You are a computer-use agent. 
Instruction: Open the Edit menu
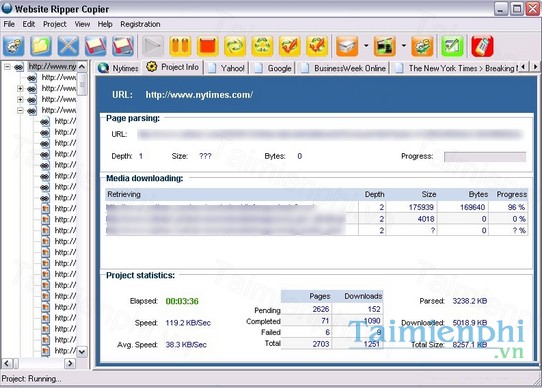point(29,24)
